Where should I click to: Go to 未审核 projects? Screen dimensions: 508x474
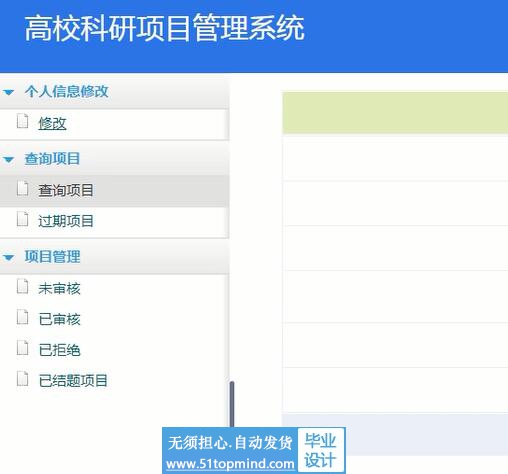tap(59, 288)
